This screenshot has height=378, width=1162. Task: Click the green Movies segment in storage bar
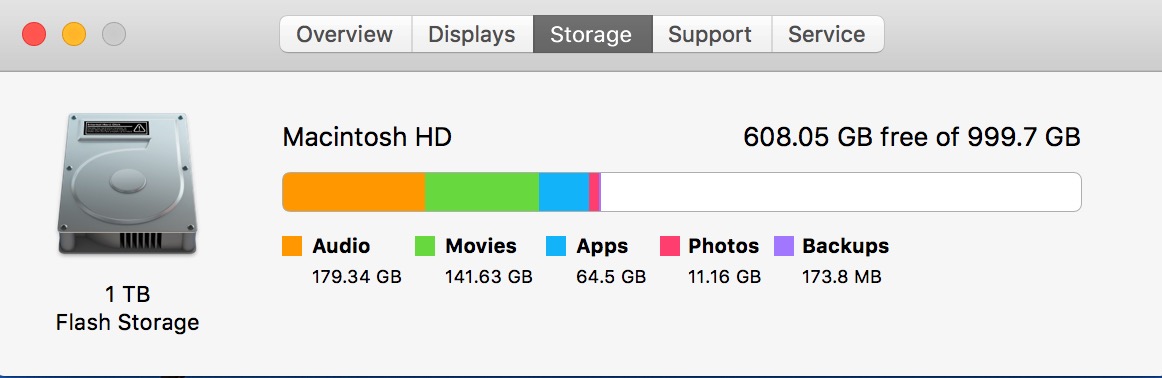click(482, 192)
